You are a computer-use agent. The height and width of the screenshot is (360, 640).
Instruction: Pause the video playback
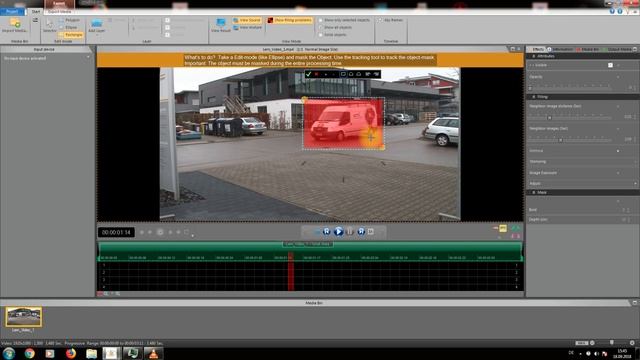tap(350, 231)
